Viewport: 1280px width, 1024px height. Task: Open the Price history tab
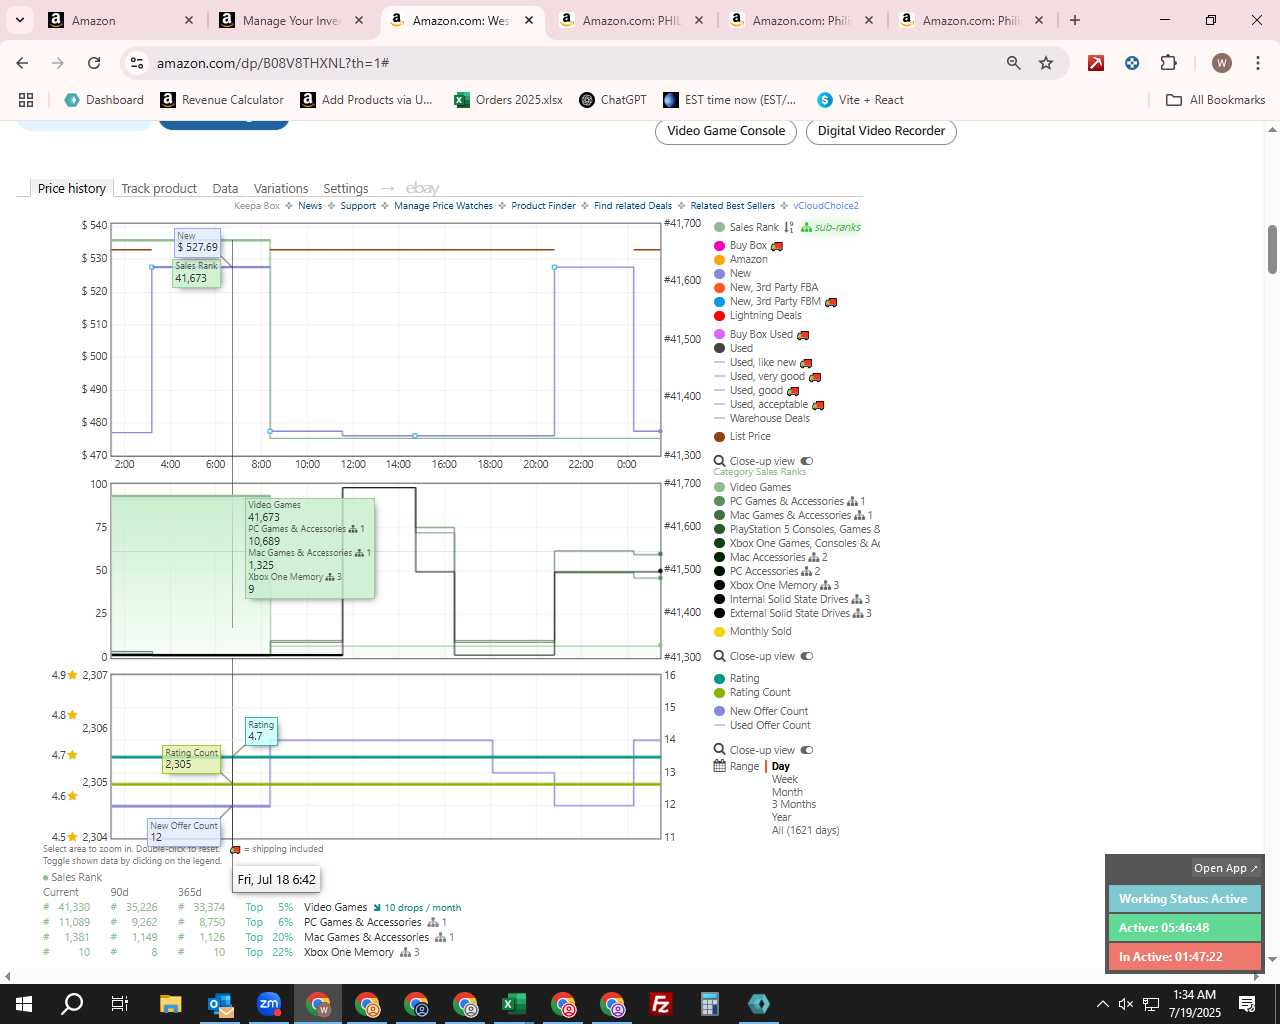(71, 188)
